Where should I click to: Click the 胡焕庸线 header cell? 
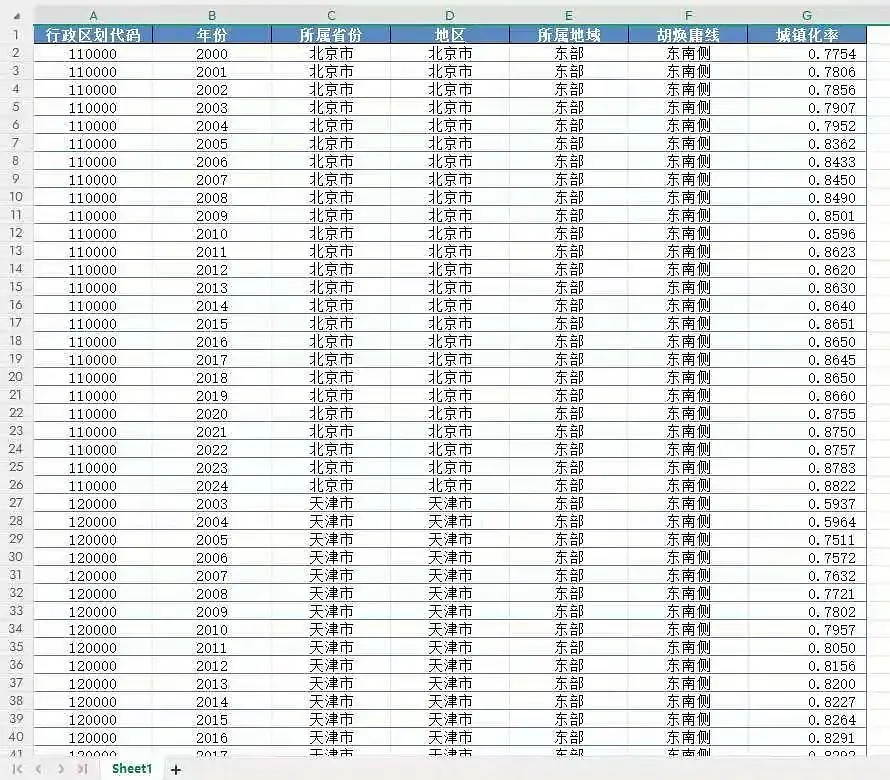tap(688, 35)
